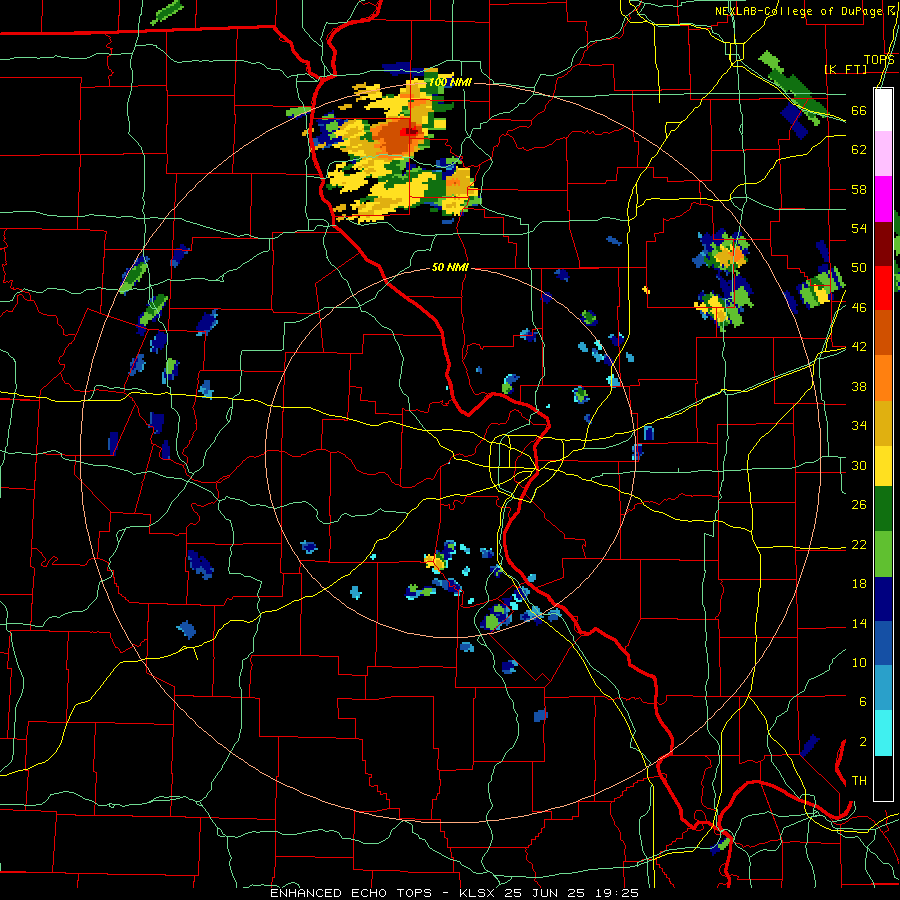Select the 54 legend value

point(859,228)
